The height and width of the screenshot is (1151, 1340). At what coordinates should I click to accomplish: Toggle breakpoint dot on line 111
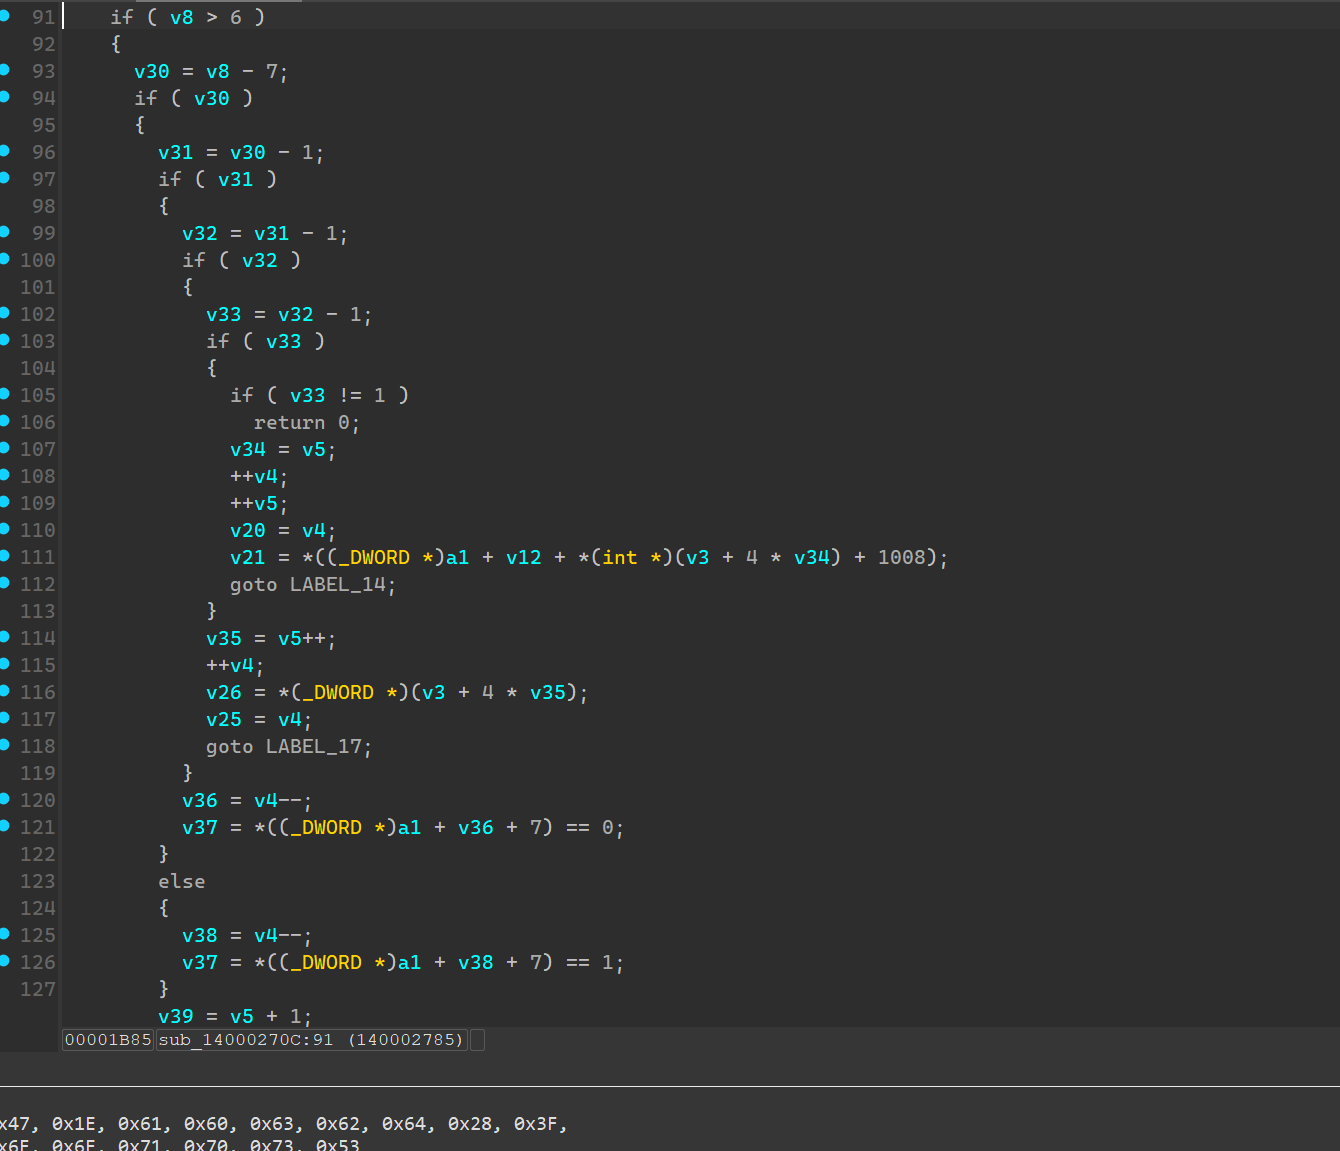tap(5, 556)
